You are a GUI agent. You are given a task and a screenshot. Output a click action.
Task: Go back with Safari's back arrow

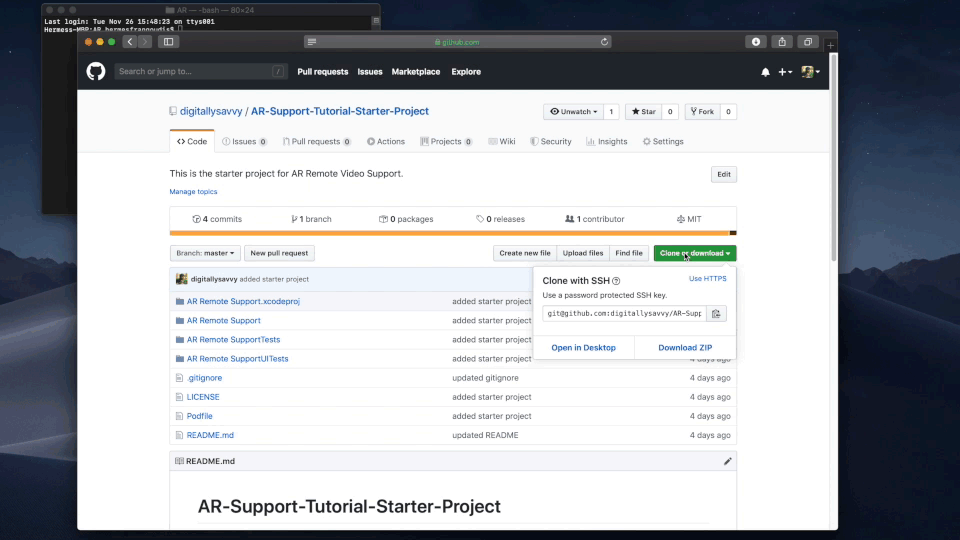130,42
